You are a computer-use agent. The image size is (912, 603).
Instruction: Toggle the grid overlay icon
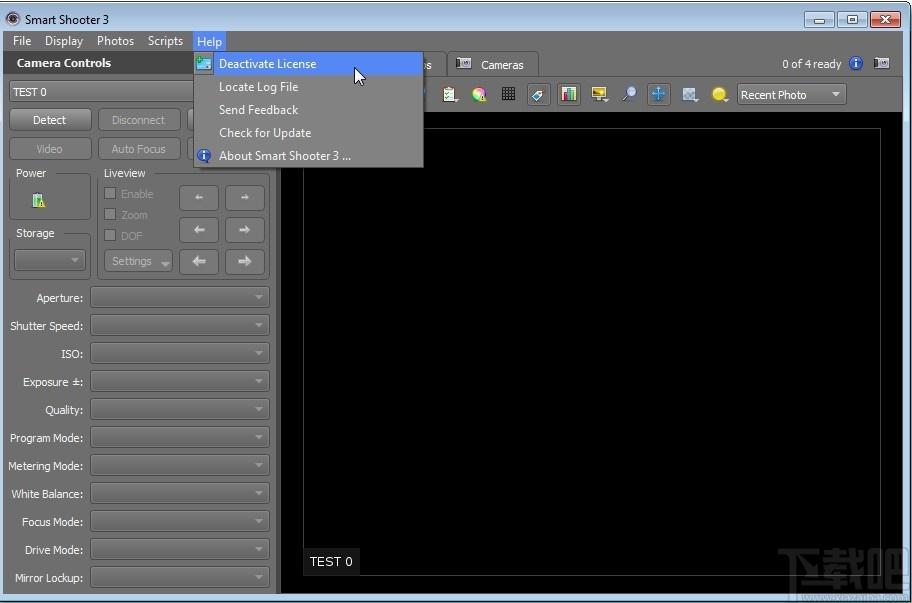508,94
